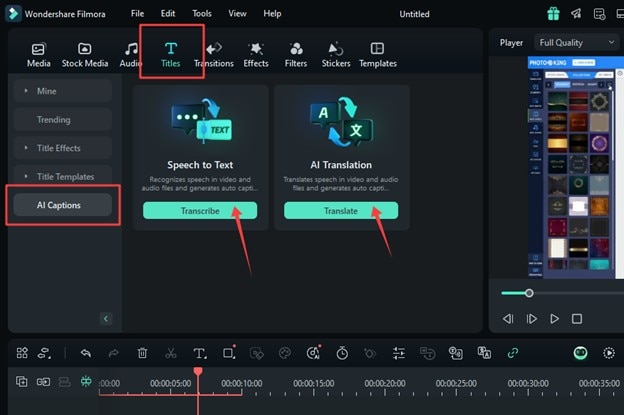
Task: Click the paper plane share icon
Action: [576, 14]
